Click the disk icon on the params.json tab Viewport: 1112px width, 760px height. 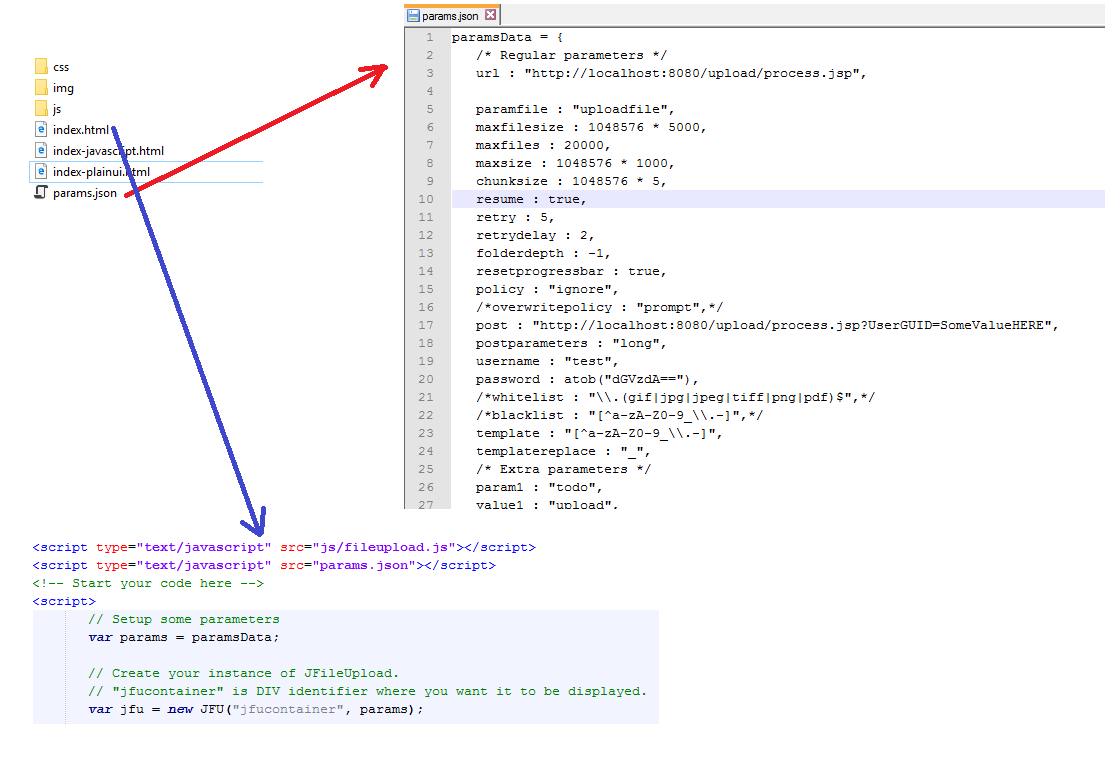(x=413, y=16)
